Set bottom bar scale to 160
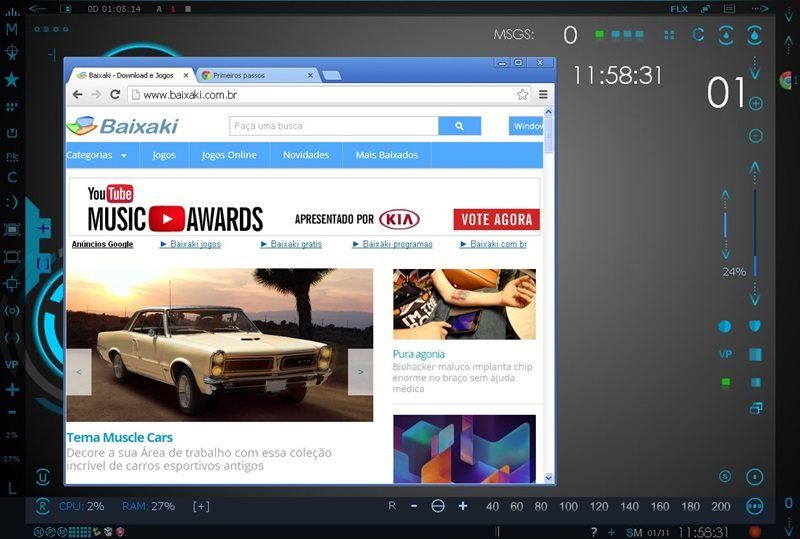The height and width of the screenshot is (539, 800). click(660, 506)
